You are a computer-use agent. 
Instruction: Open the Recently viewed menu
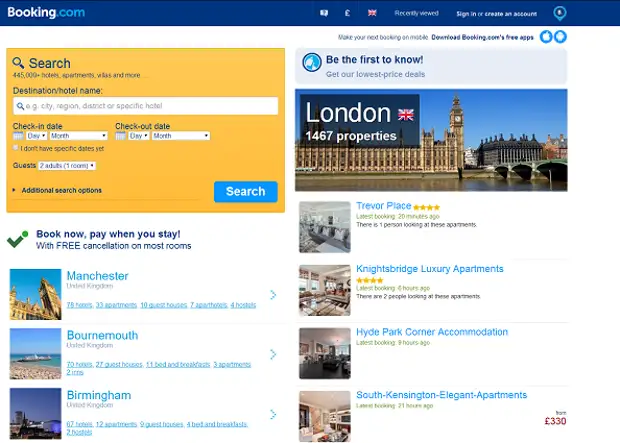tap(414, 13)
